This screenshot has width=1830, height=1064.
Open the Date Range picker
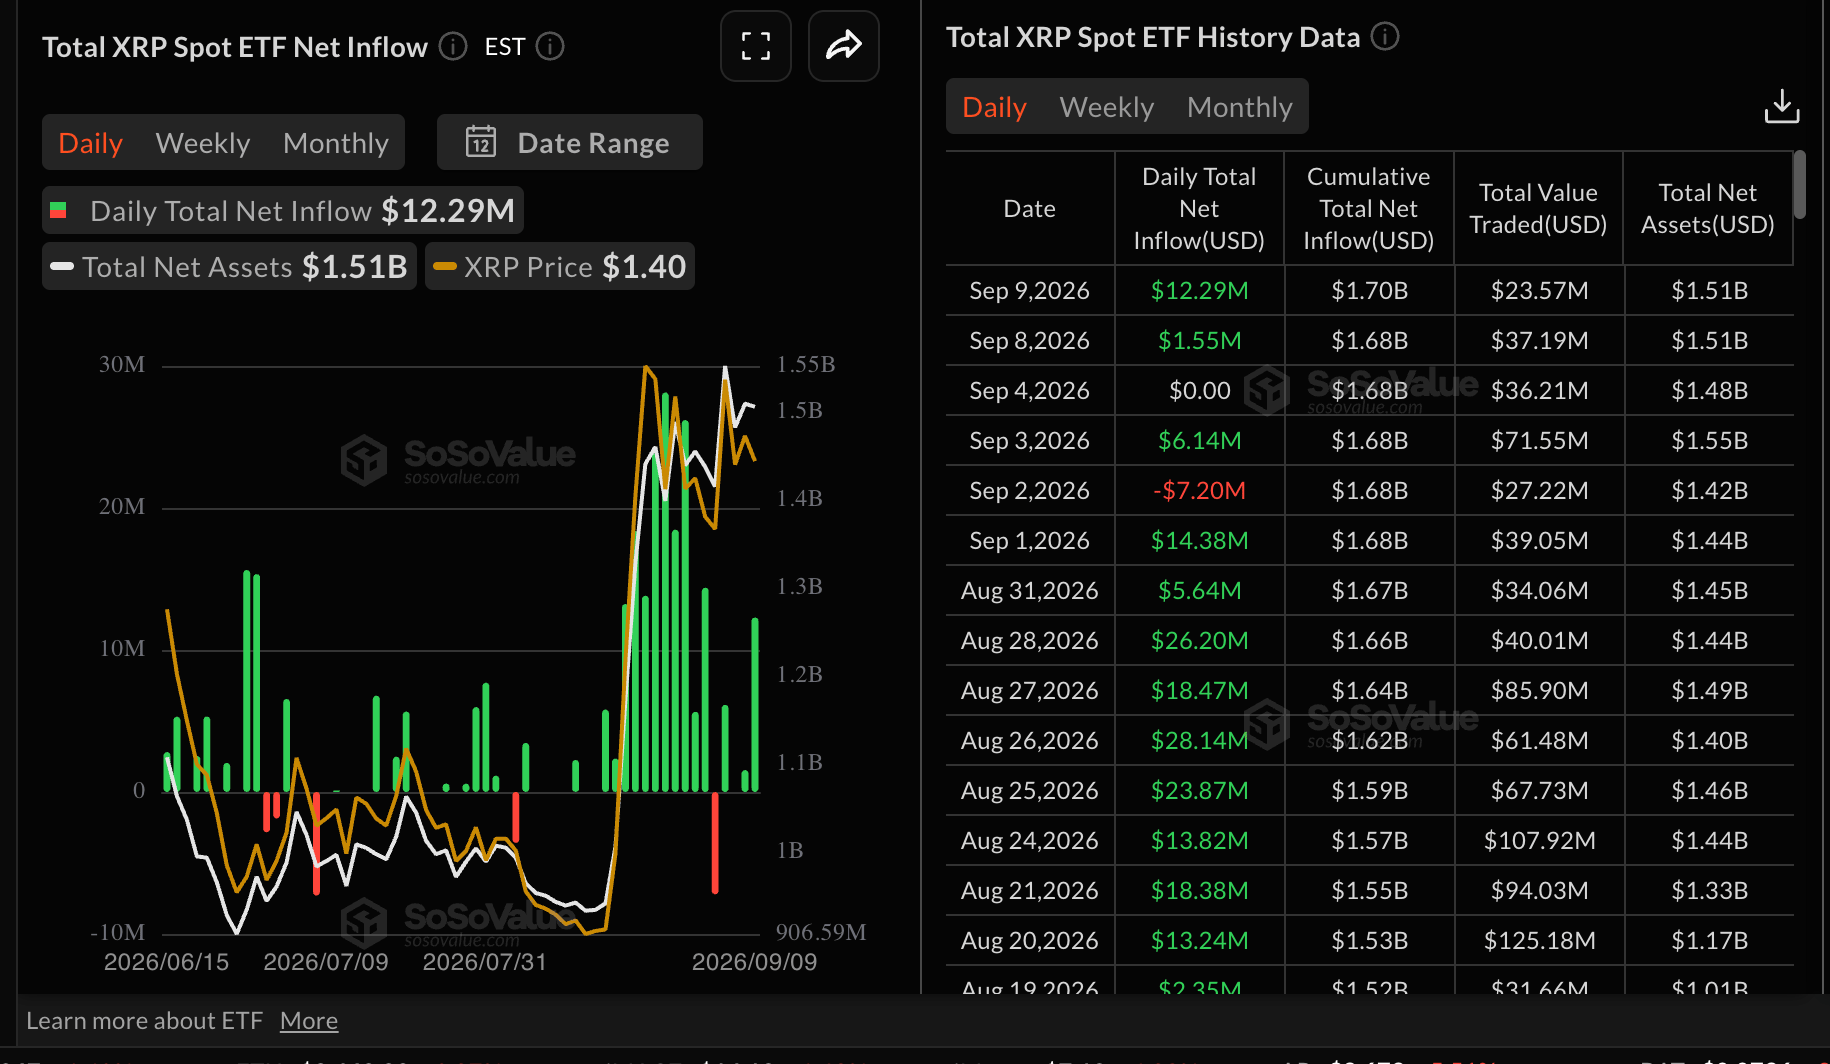click(569, 142)
